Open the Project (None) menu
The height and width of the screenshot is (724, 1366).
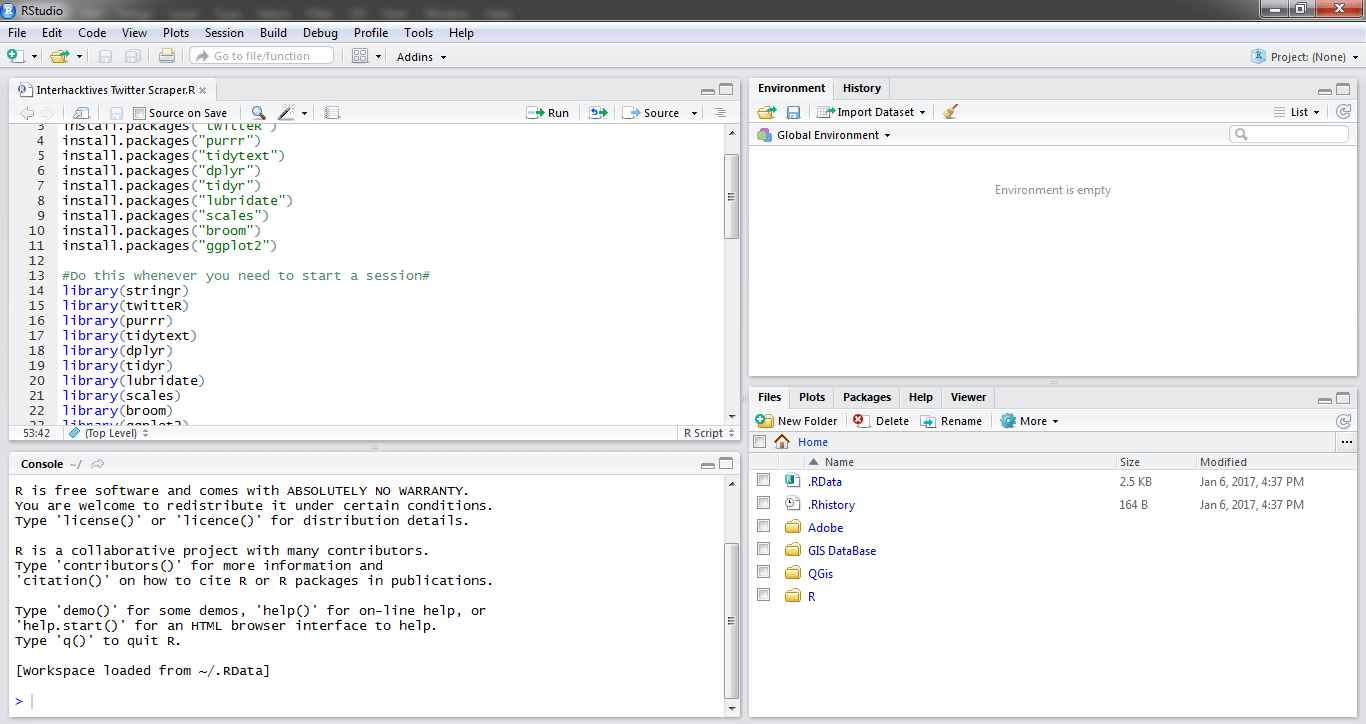pos(1305,57)
